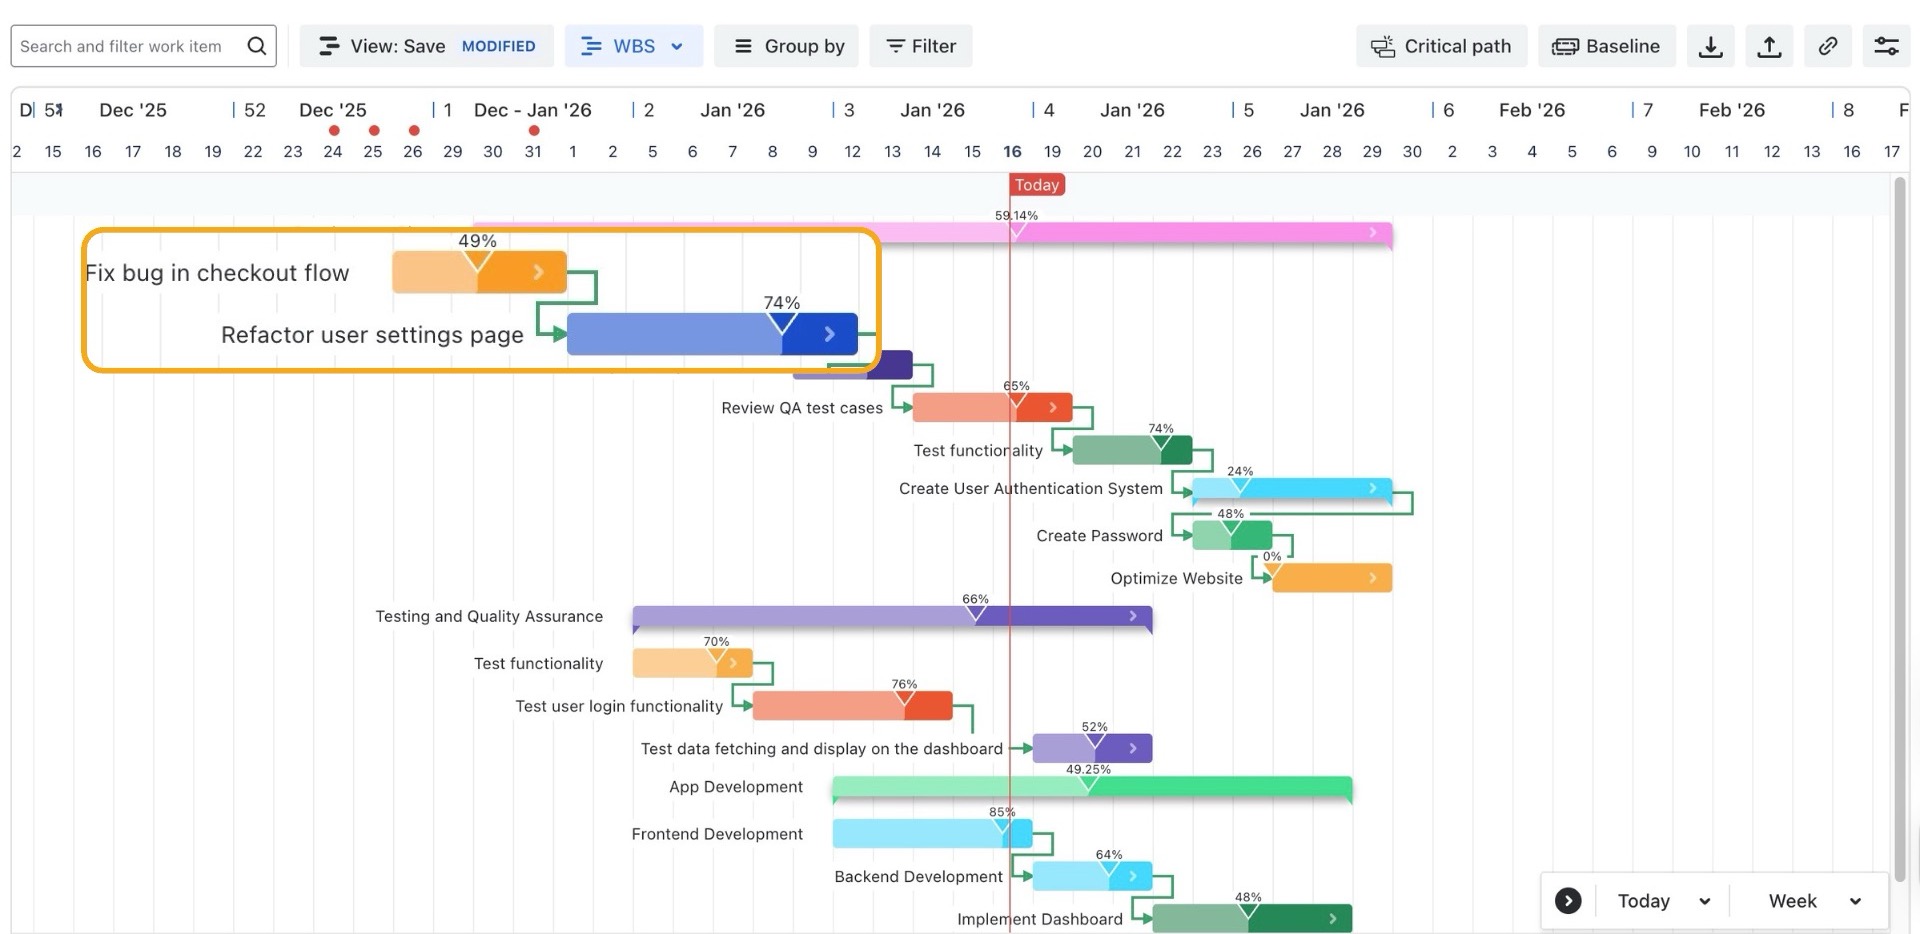This screenshot has height=934, width=1920.
Task: Toggle the Critical path display
Action: [x=1441, y=46]
